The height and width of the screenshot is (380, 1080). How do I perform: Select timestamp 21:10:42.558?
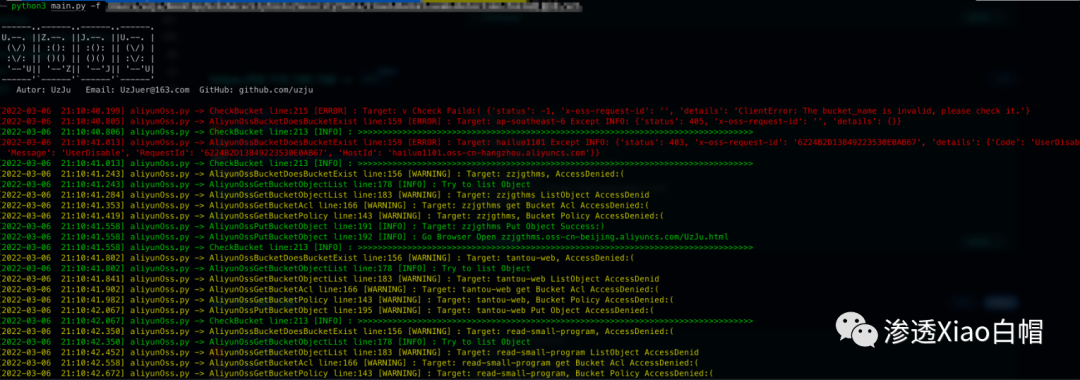(x=92, y=362)
